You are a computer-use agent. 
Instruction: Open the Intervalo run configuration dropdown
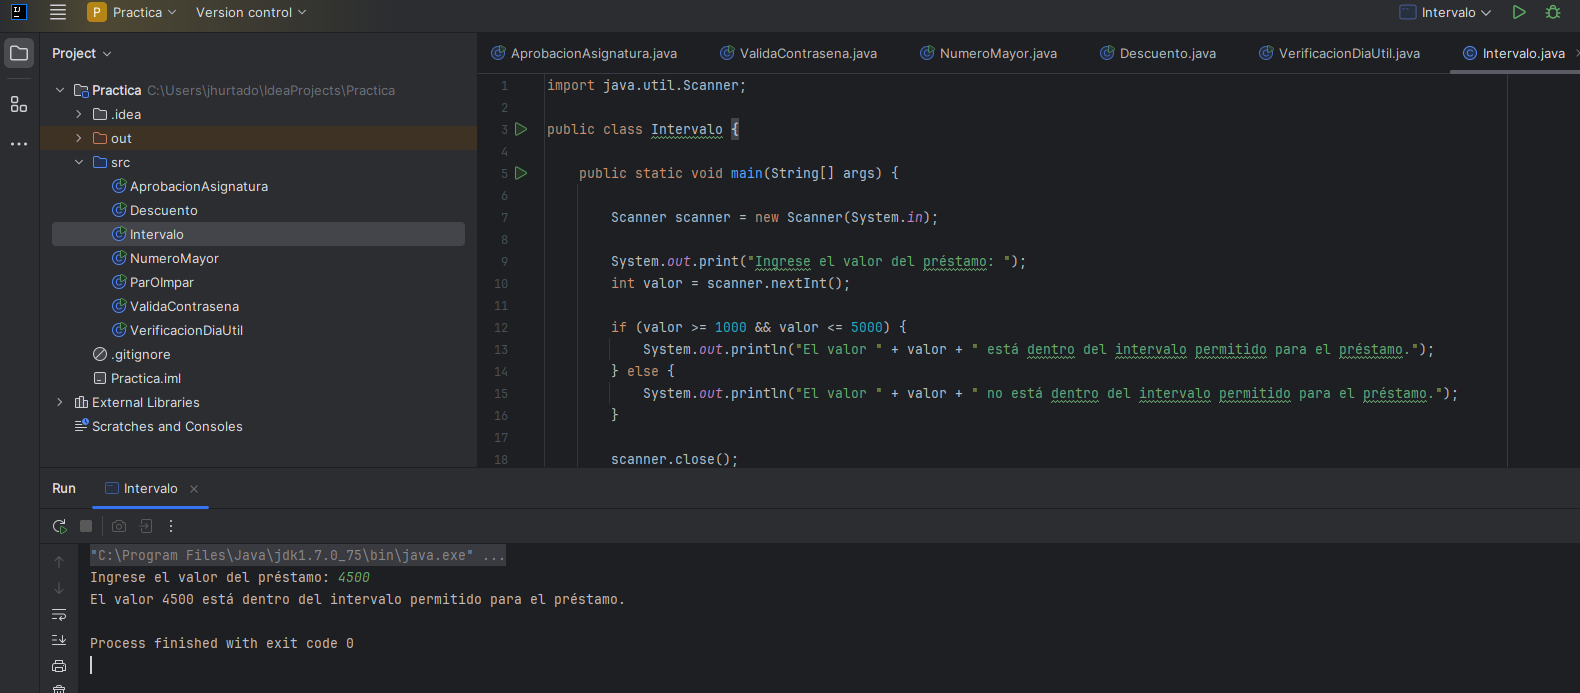[x=1446, y=12]
